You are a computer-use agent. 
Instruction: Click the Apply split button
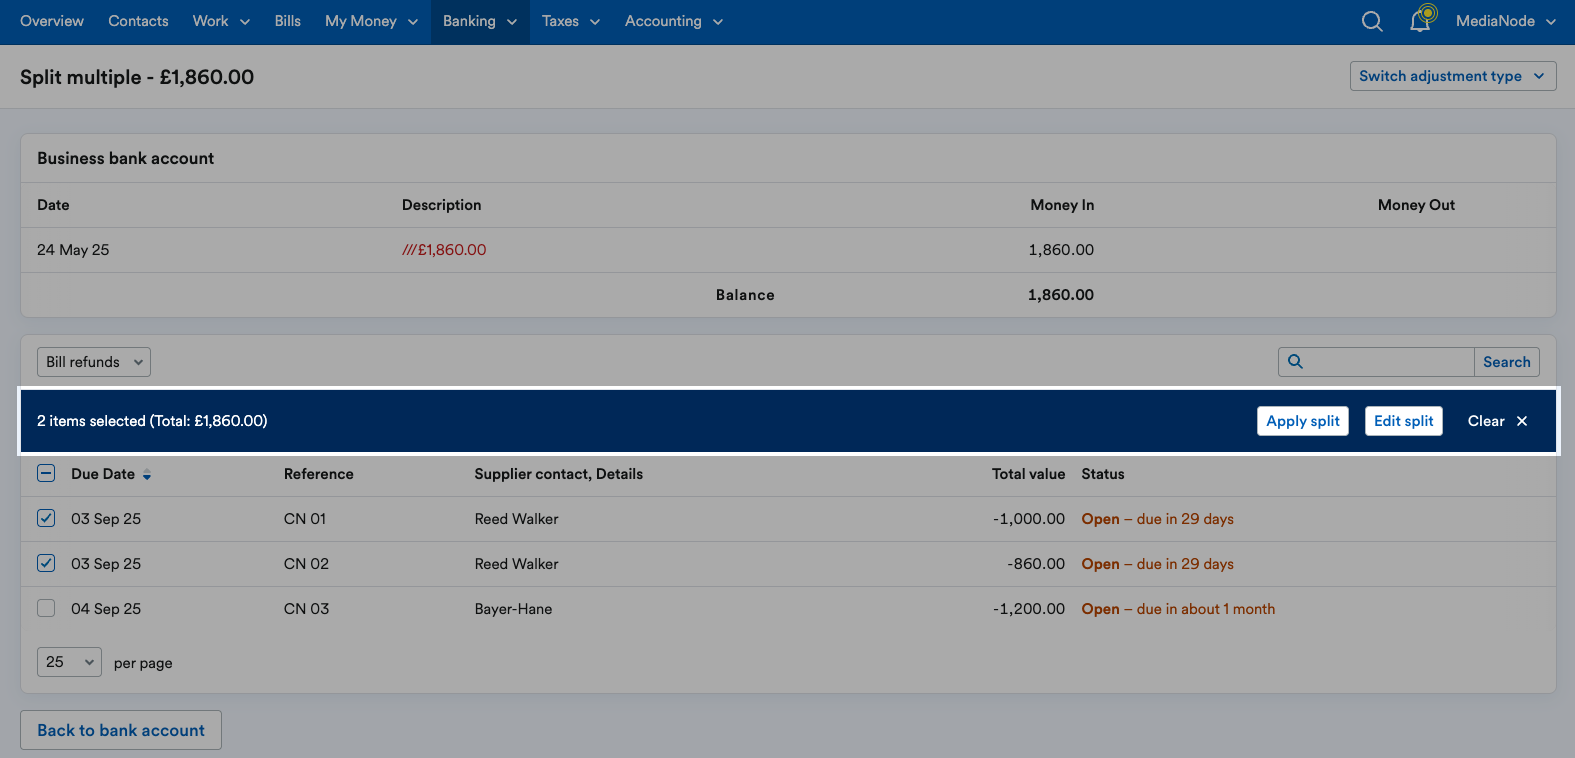tap(1303, 421)
